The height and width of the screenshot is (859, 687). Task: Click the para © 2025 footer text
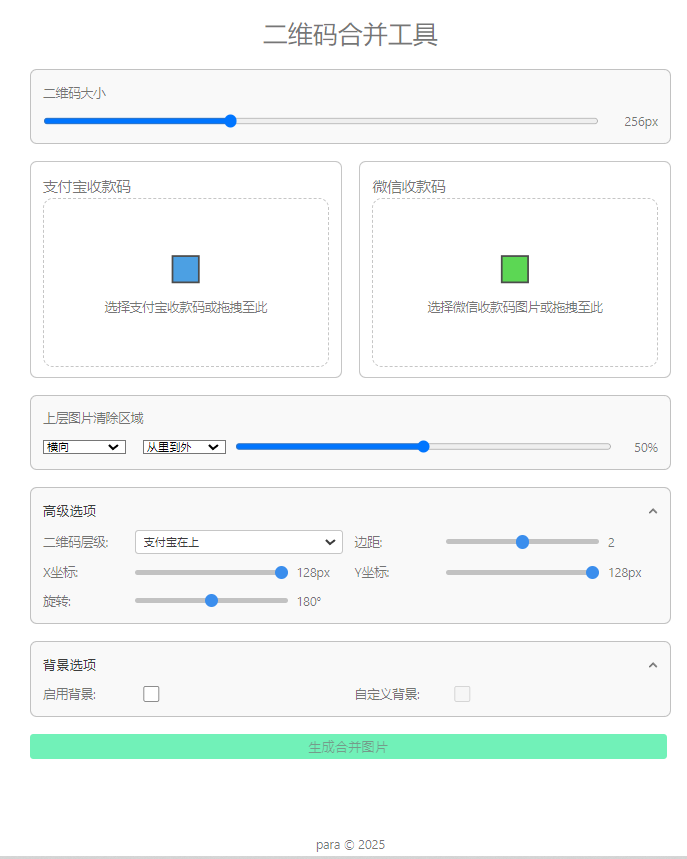(350, 844)
